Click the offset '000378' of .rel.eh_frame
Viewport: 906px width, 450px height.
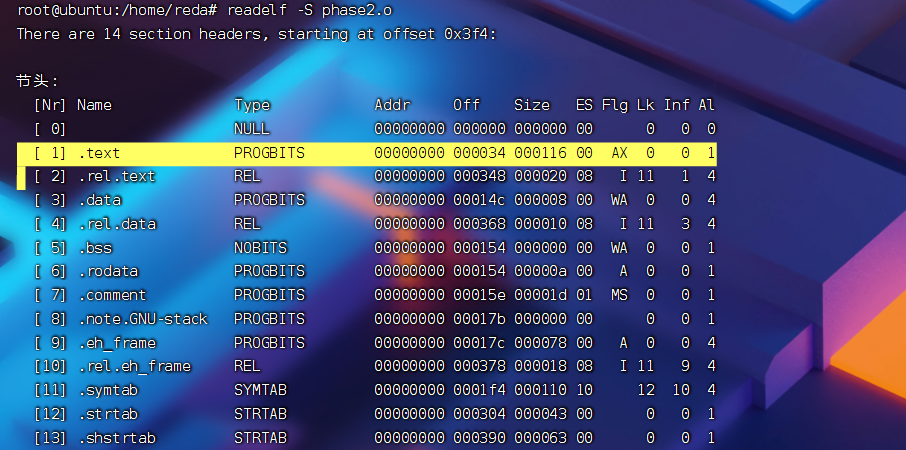point(480,366)
